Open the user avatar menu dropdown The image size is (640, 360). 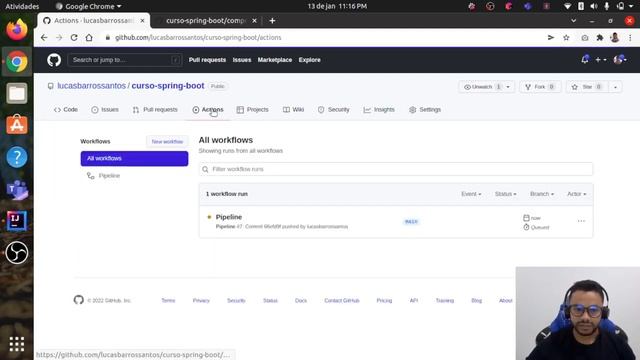(x=620, y=60)
